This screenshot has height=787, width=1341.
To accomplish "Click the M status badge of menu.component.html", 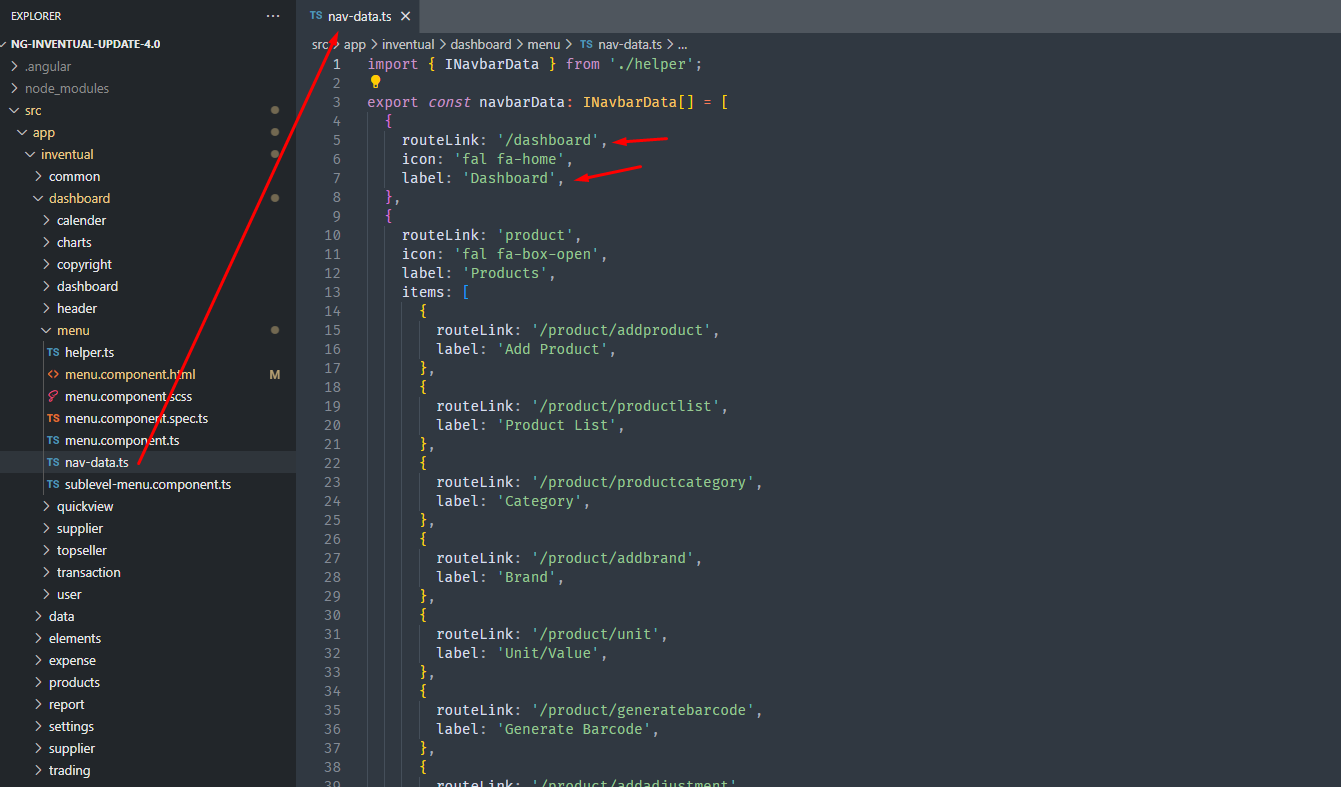I will pyautogui.click(x=275, y=374).
